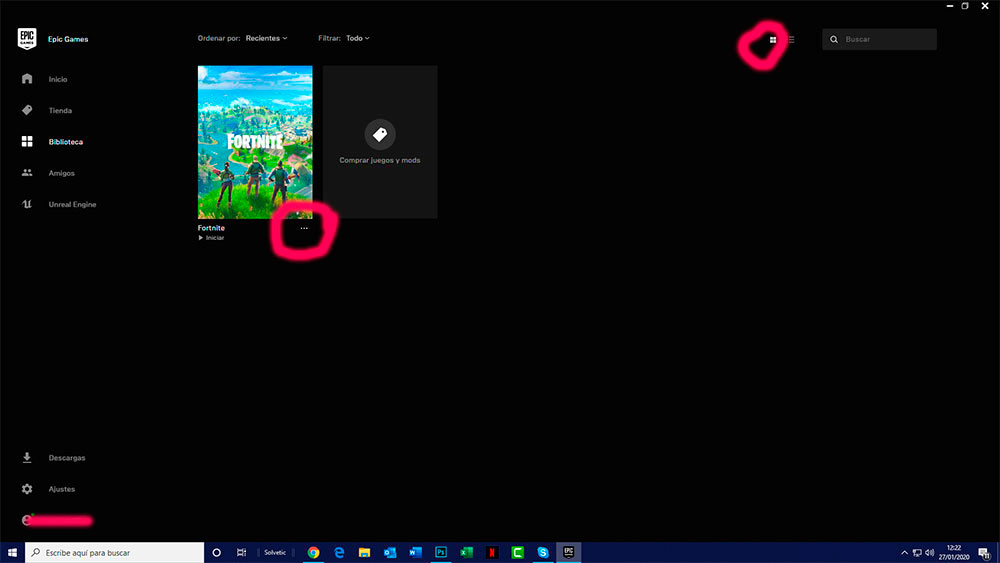Open the Fortnite cover thumbnail
This screenshot has width=1000, height=563.
pyautogui.click(x=255, y=142)
